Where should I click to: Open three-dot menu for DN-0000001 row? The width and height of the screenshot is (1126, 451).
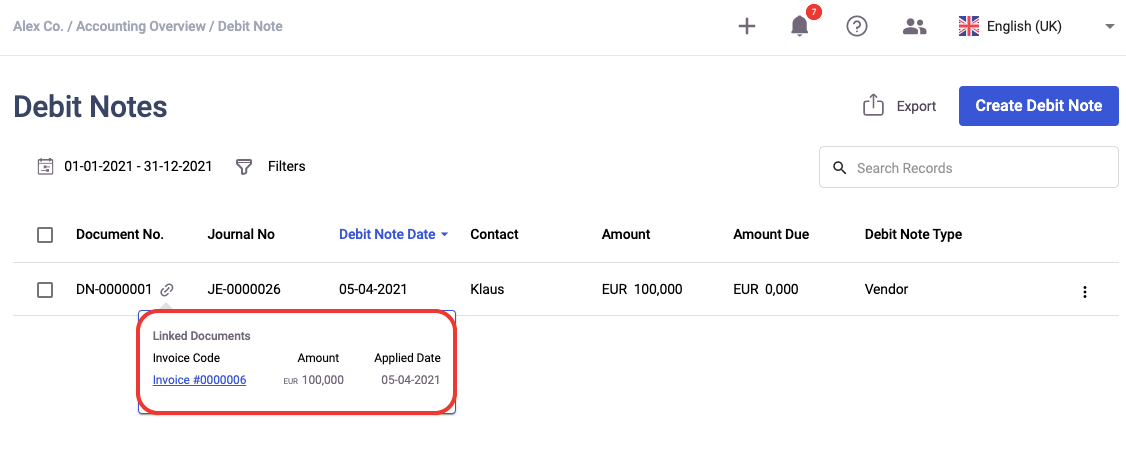tap(1085, 292)
